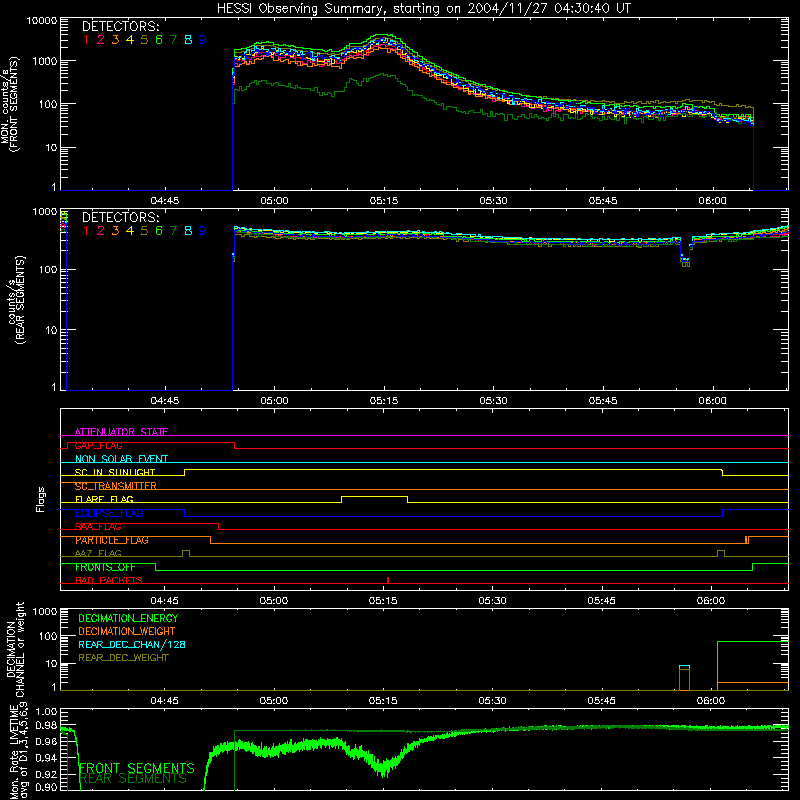The height and width of the screenshot is (800, 800).
Task: Select detector 2 legend number in front segments plot
Action: (101, 40)
